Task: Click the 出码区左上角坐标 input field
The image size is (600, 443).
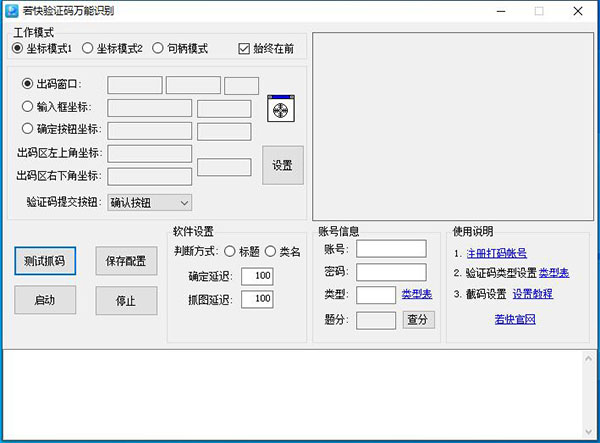Action: point(150,153)
